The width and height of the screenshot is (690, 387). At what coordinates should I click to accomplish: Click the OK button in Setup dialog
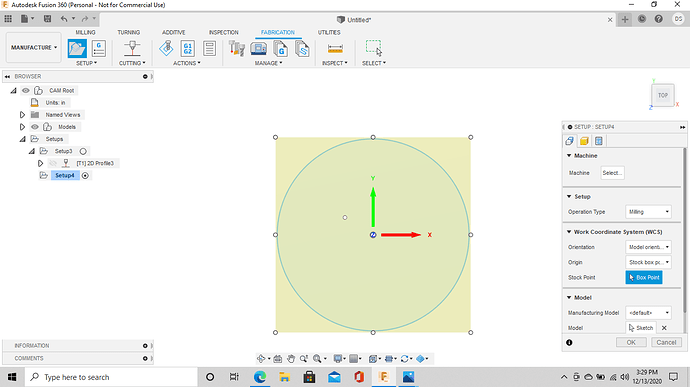pos(631,343)
